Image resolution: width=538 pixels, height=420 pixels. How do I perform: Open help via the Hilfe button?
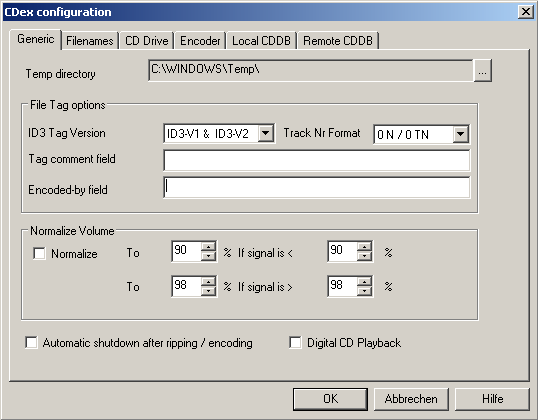click(x=492, y=399)
